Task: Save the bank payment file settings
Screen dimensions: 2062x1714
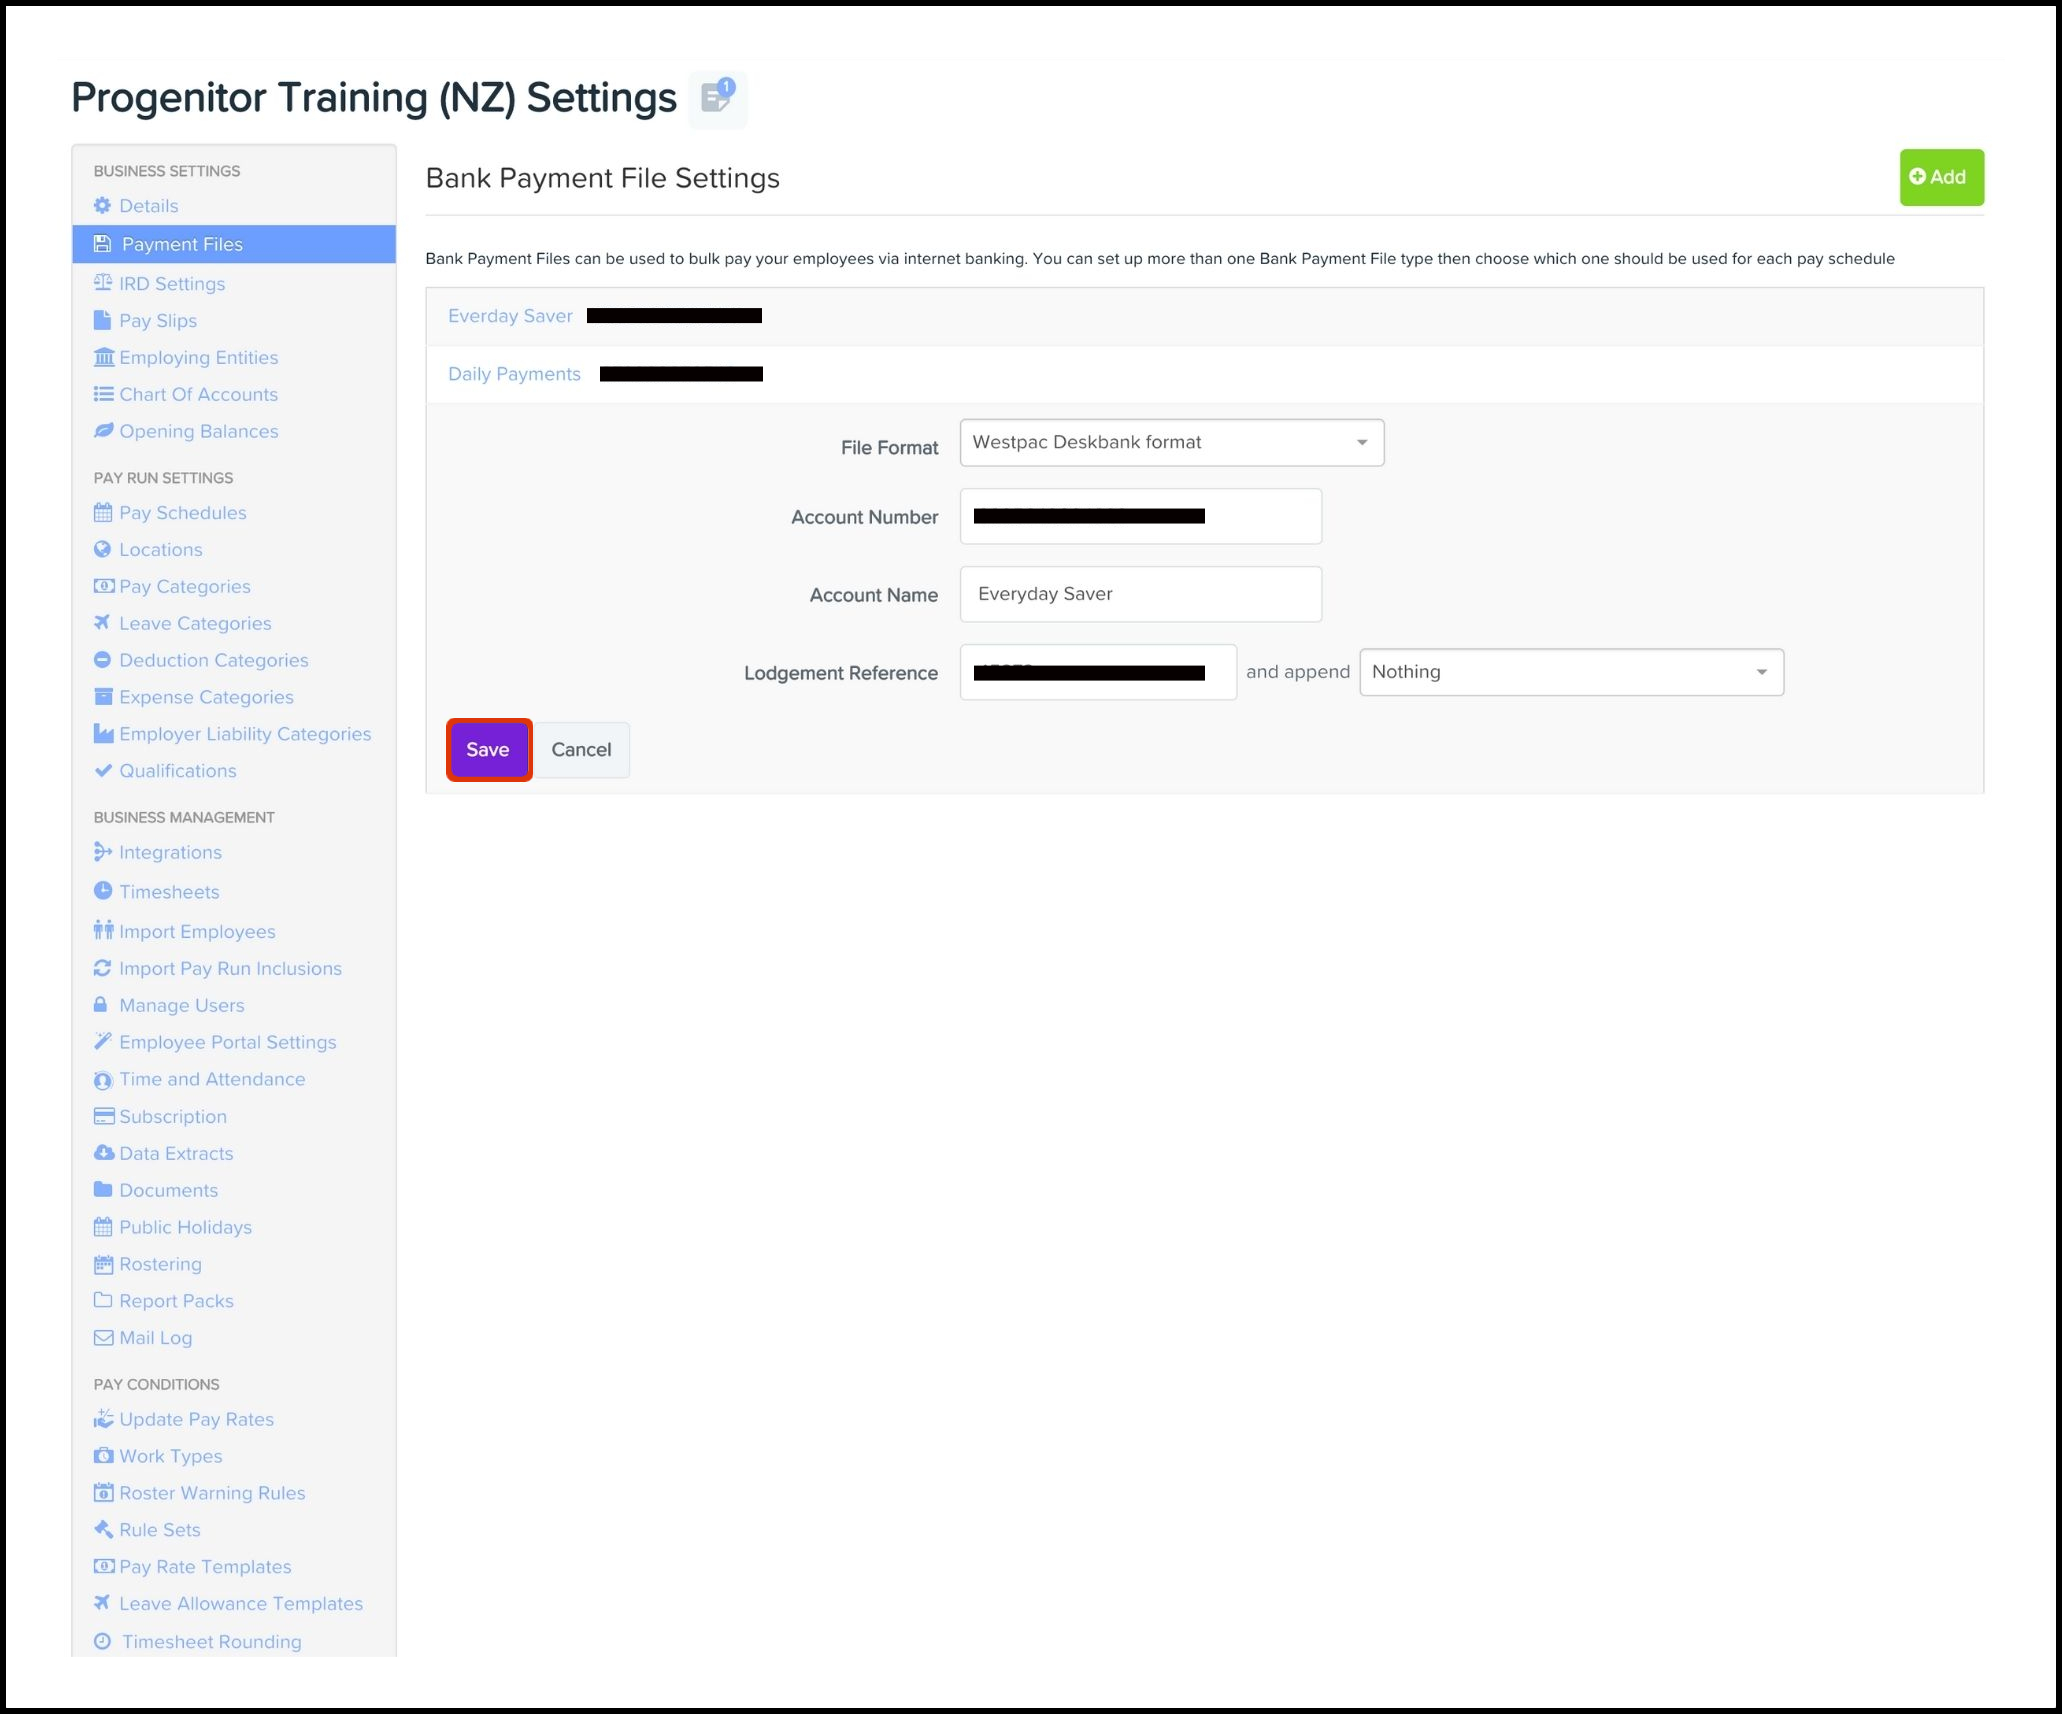Action: (x=488, y=750)
